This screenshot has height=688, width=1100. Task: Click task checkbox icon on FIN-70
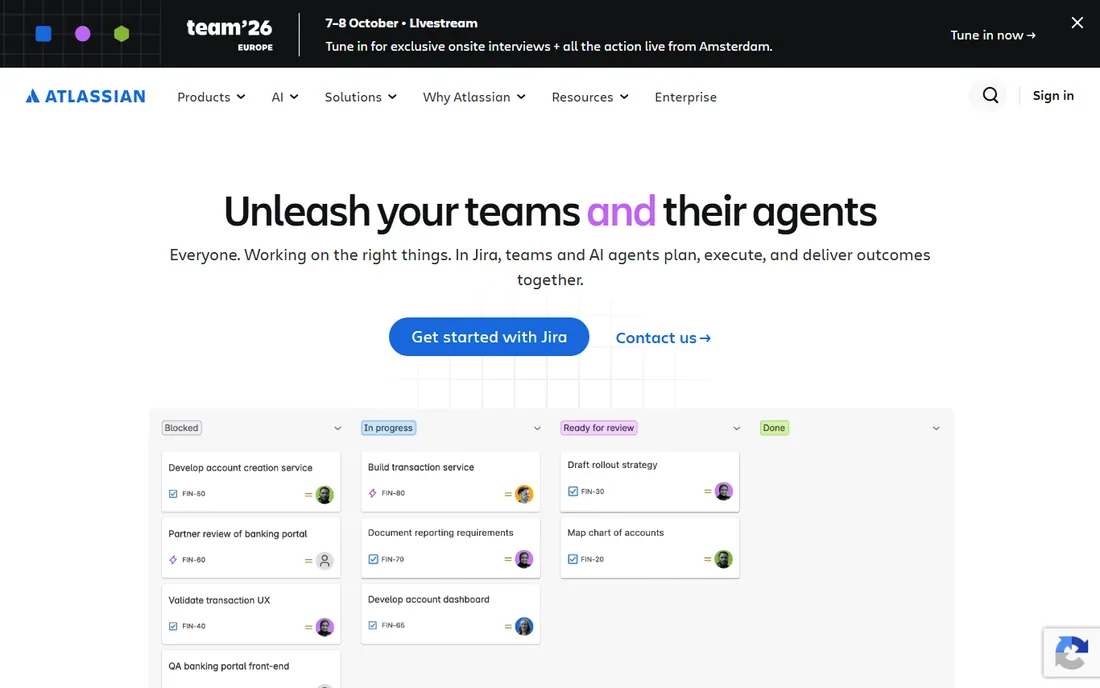click(x=373, y=559)
